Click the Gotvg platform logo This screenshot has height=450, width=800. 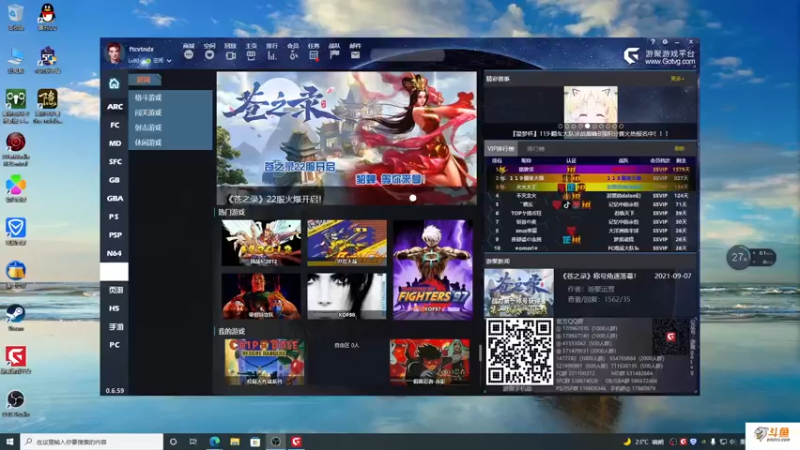pyautogui.click(x=632, y=56)
